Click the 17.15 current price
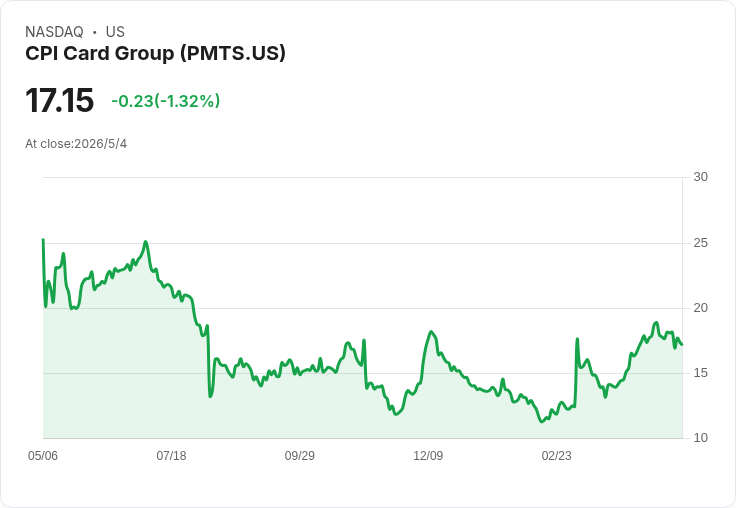 point(60,100)
